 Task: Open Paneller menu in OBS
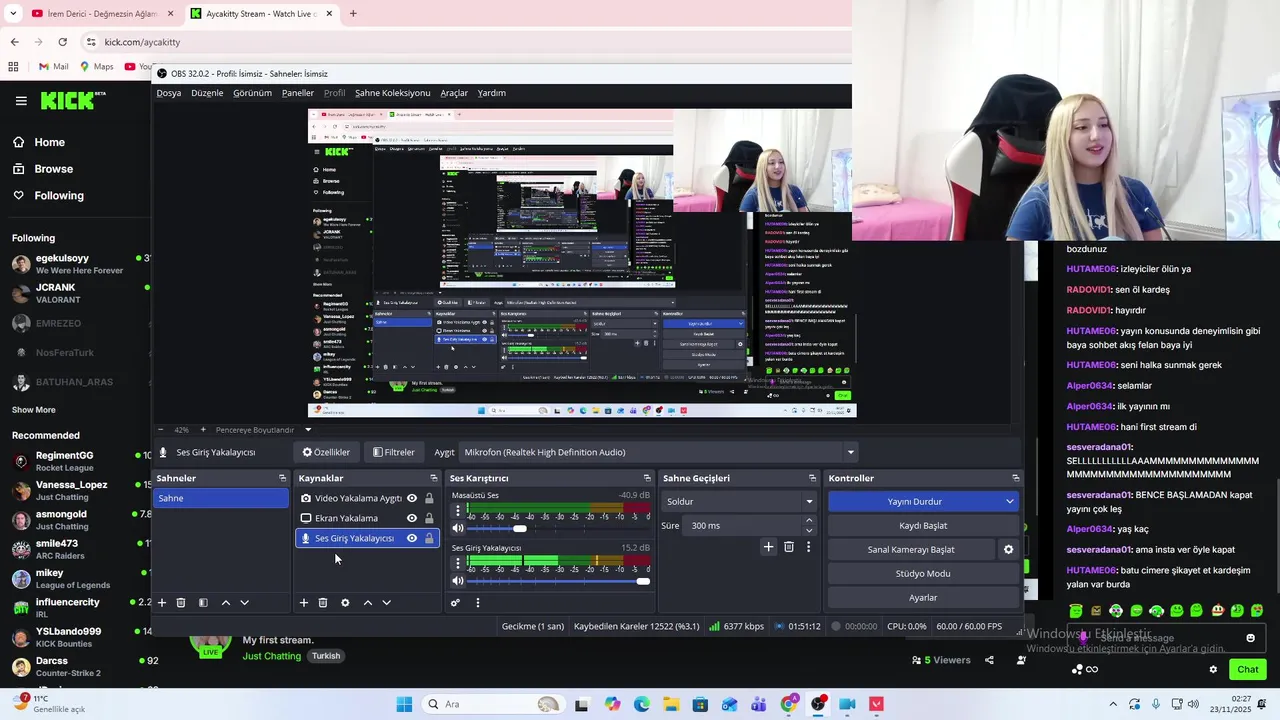298,93
